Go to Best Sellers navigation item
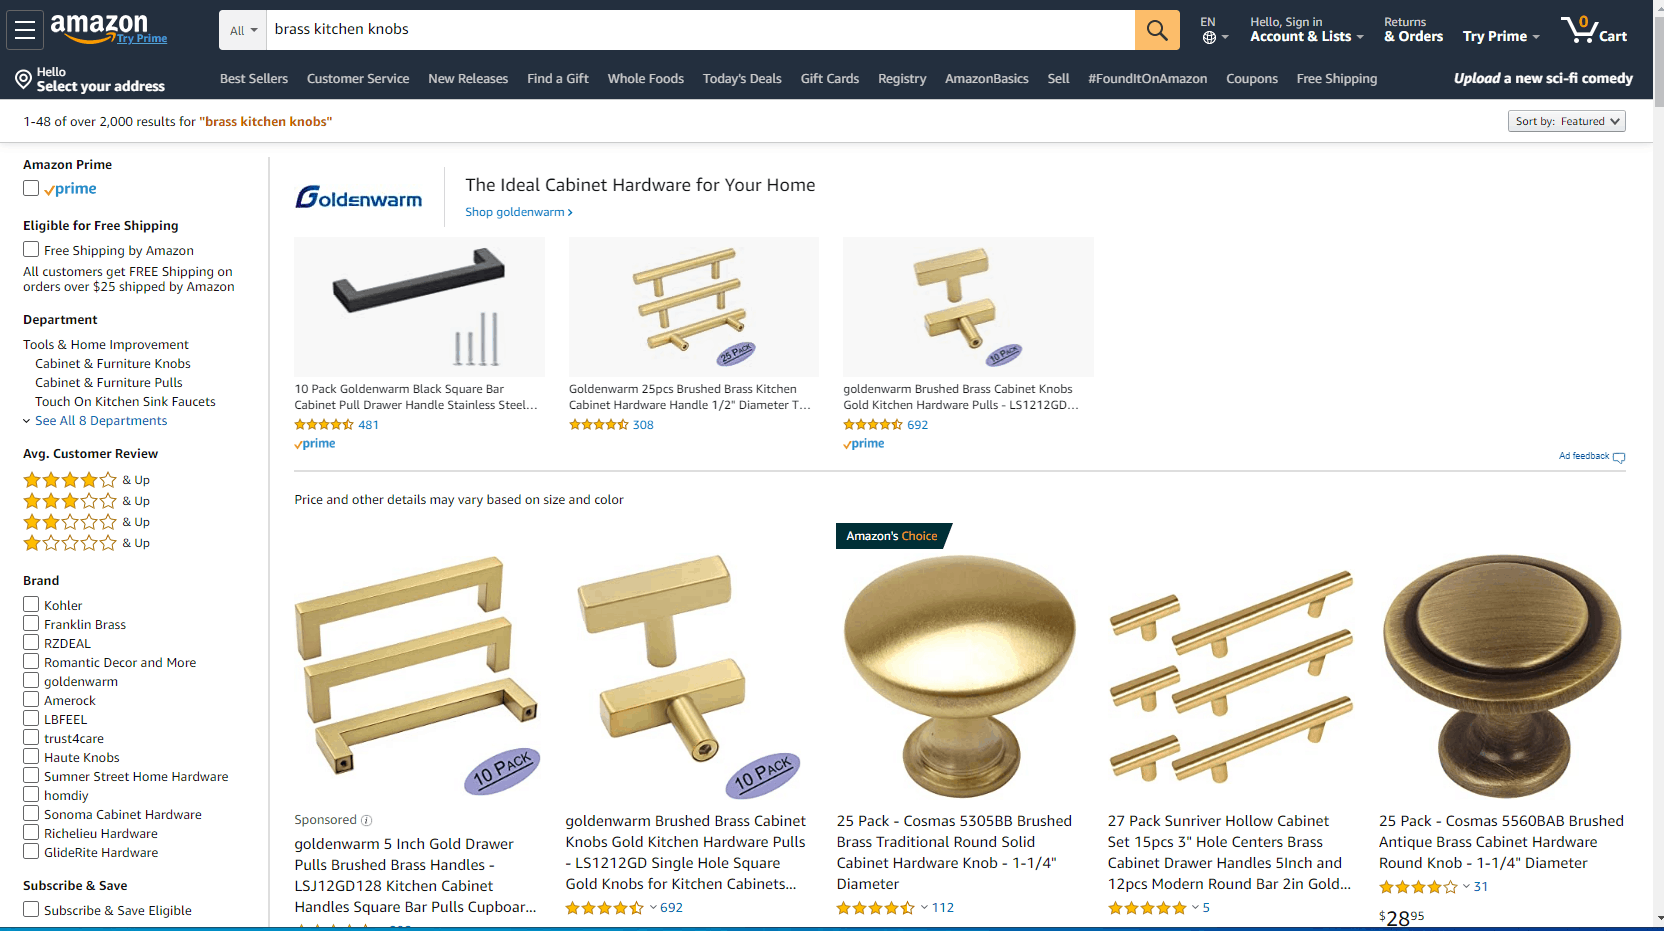 253,79
